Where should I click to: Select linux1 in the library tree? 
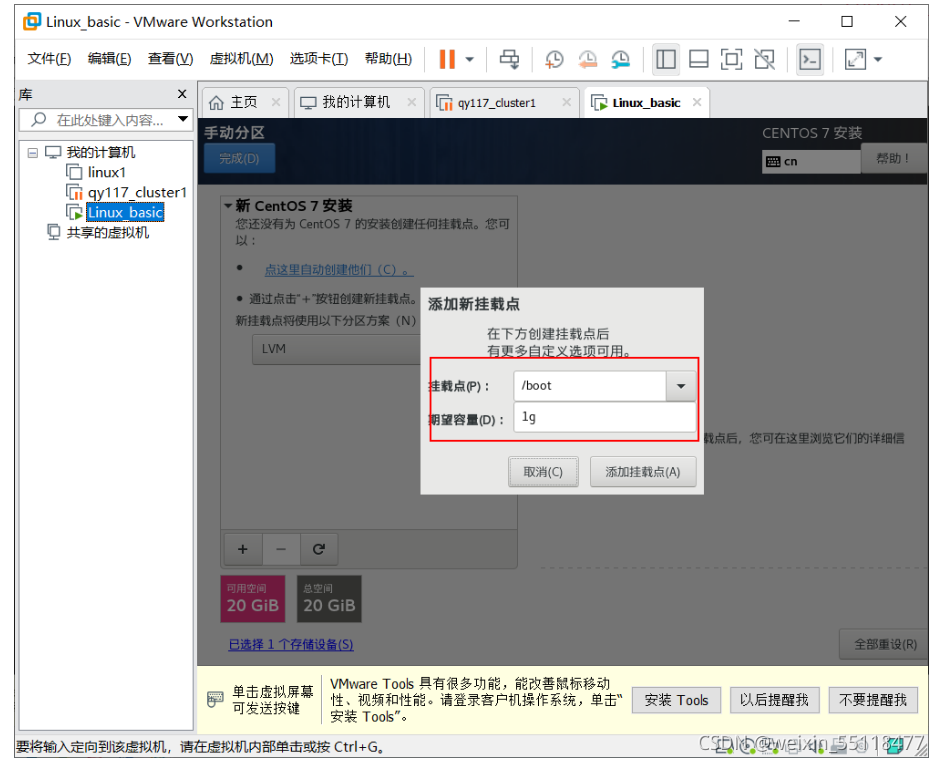point(106,173)
